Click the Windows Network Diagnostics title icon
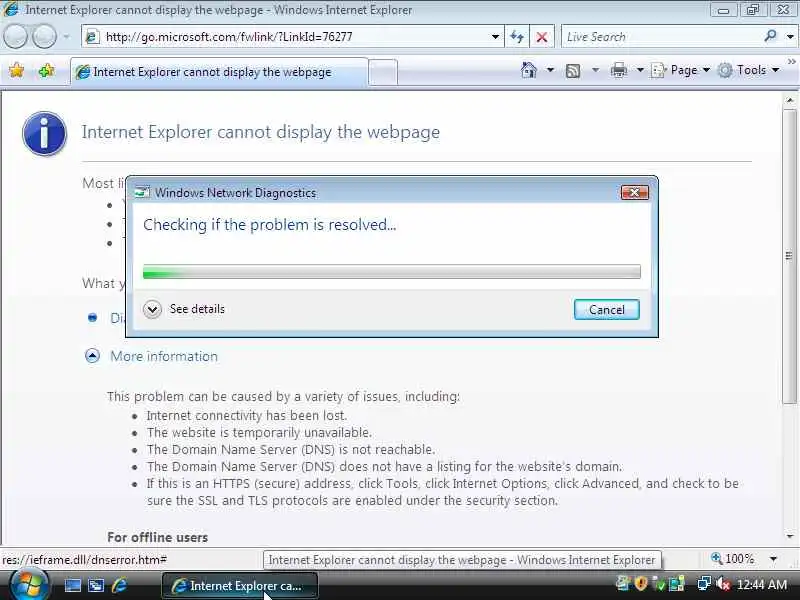 pos(142,192)
